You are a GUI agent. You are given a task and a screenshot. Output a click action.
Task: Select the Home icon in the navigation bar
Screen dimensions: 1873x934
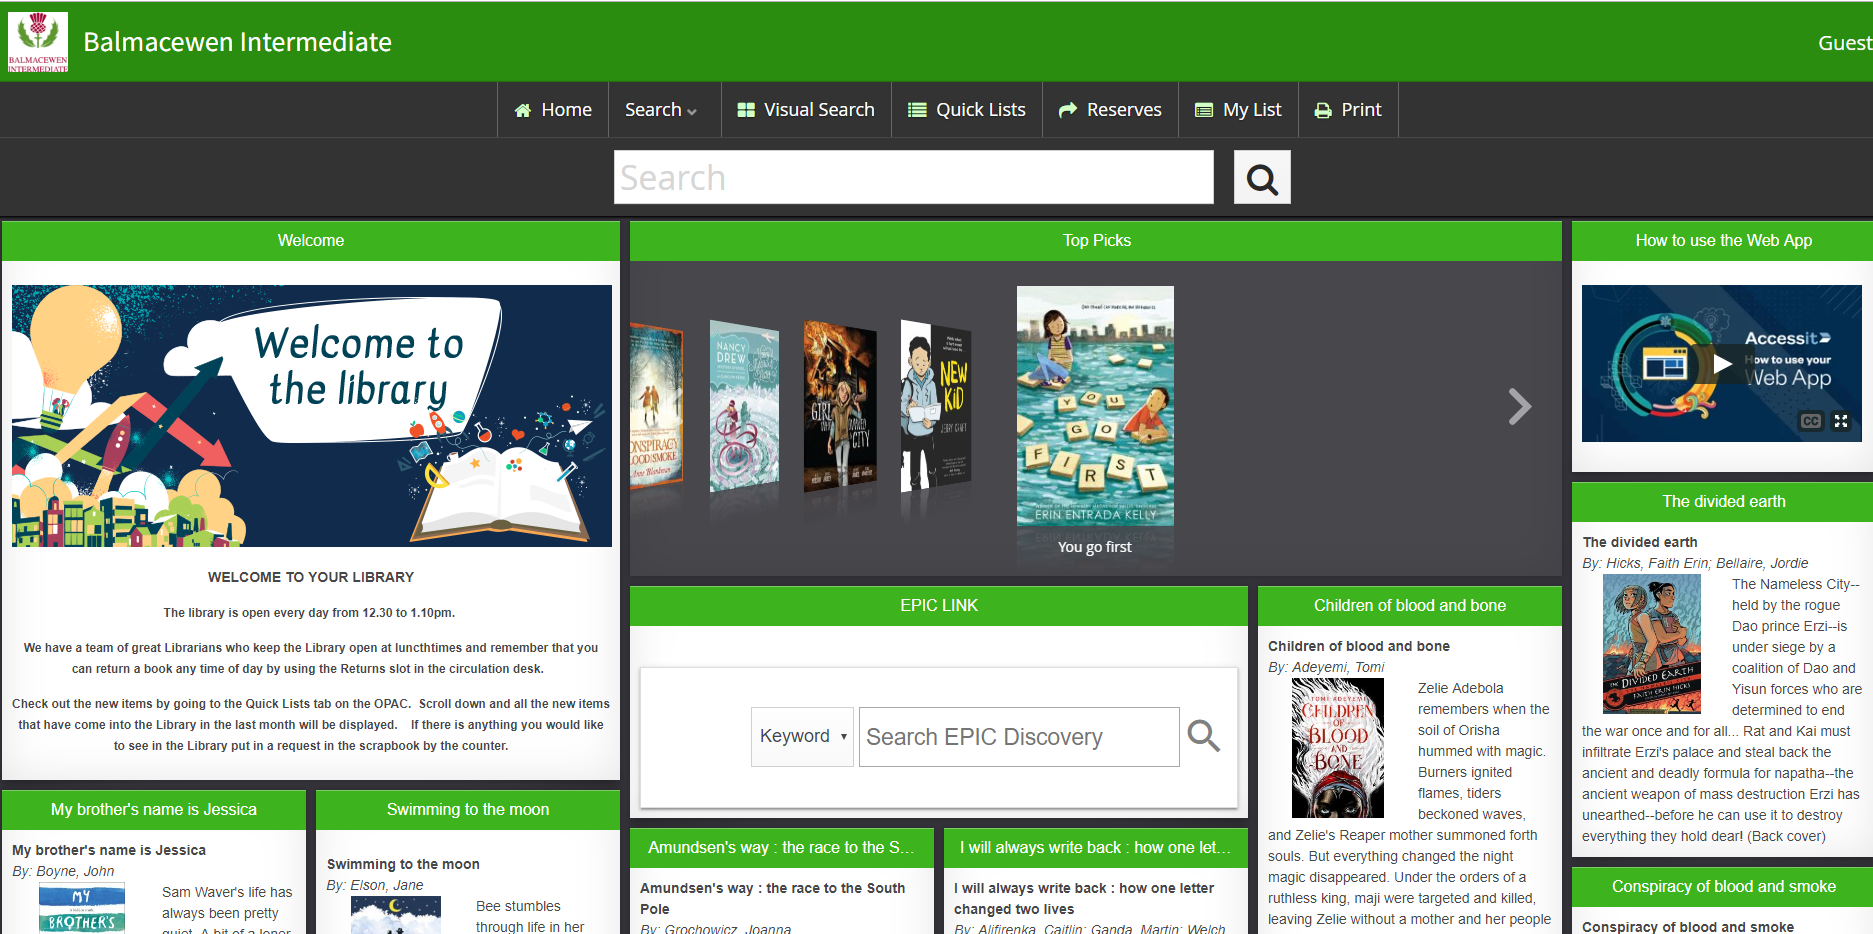tap(522, 109)
